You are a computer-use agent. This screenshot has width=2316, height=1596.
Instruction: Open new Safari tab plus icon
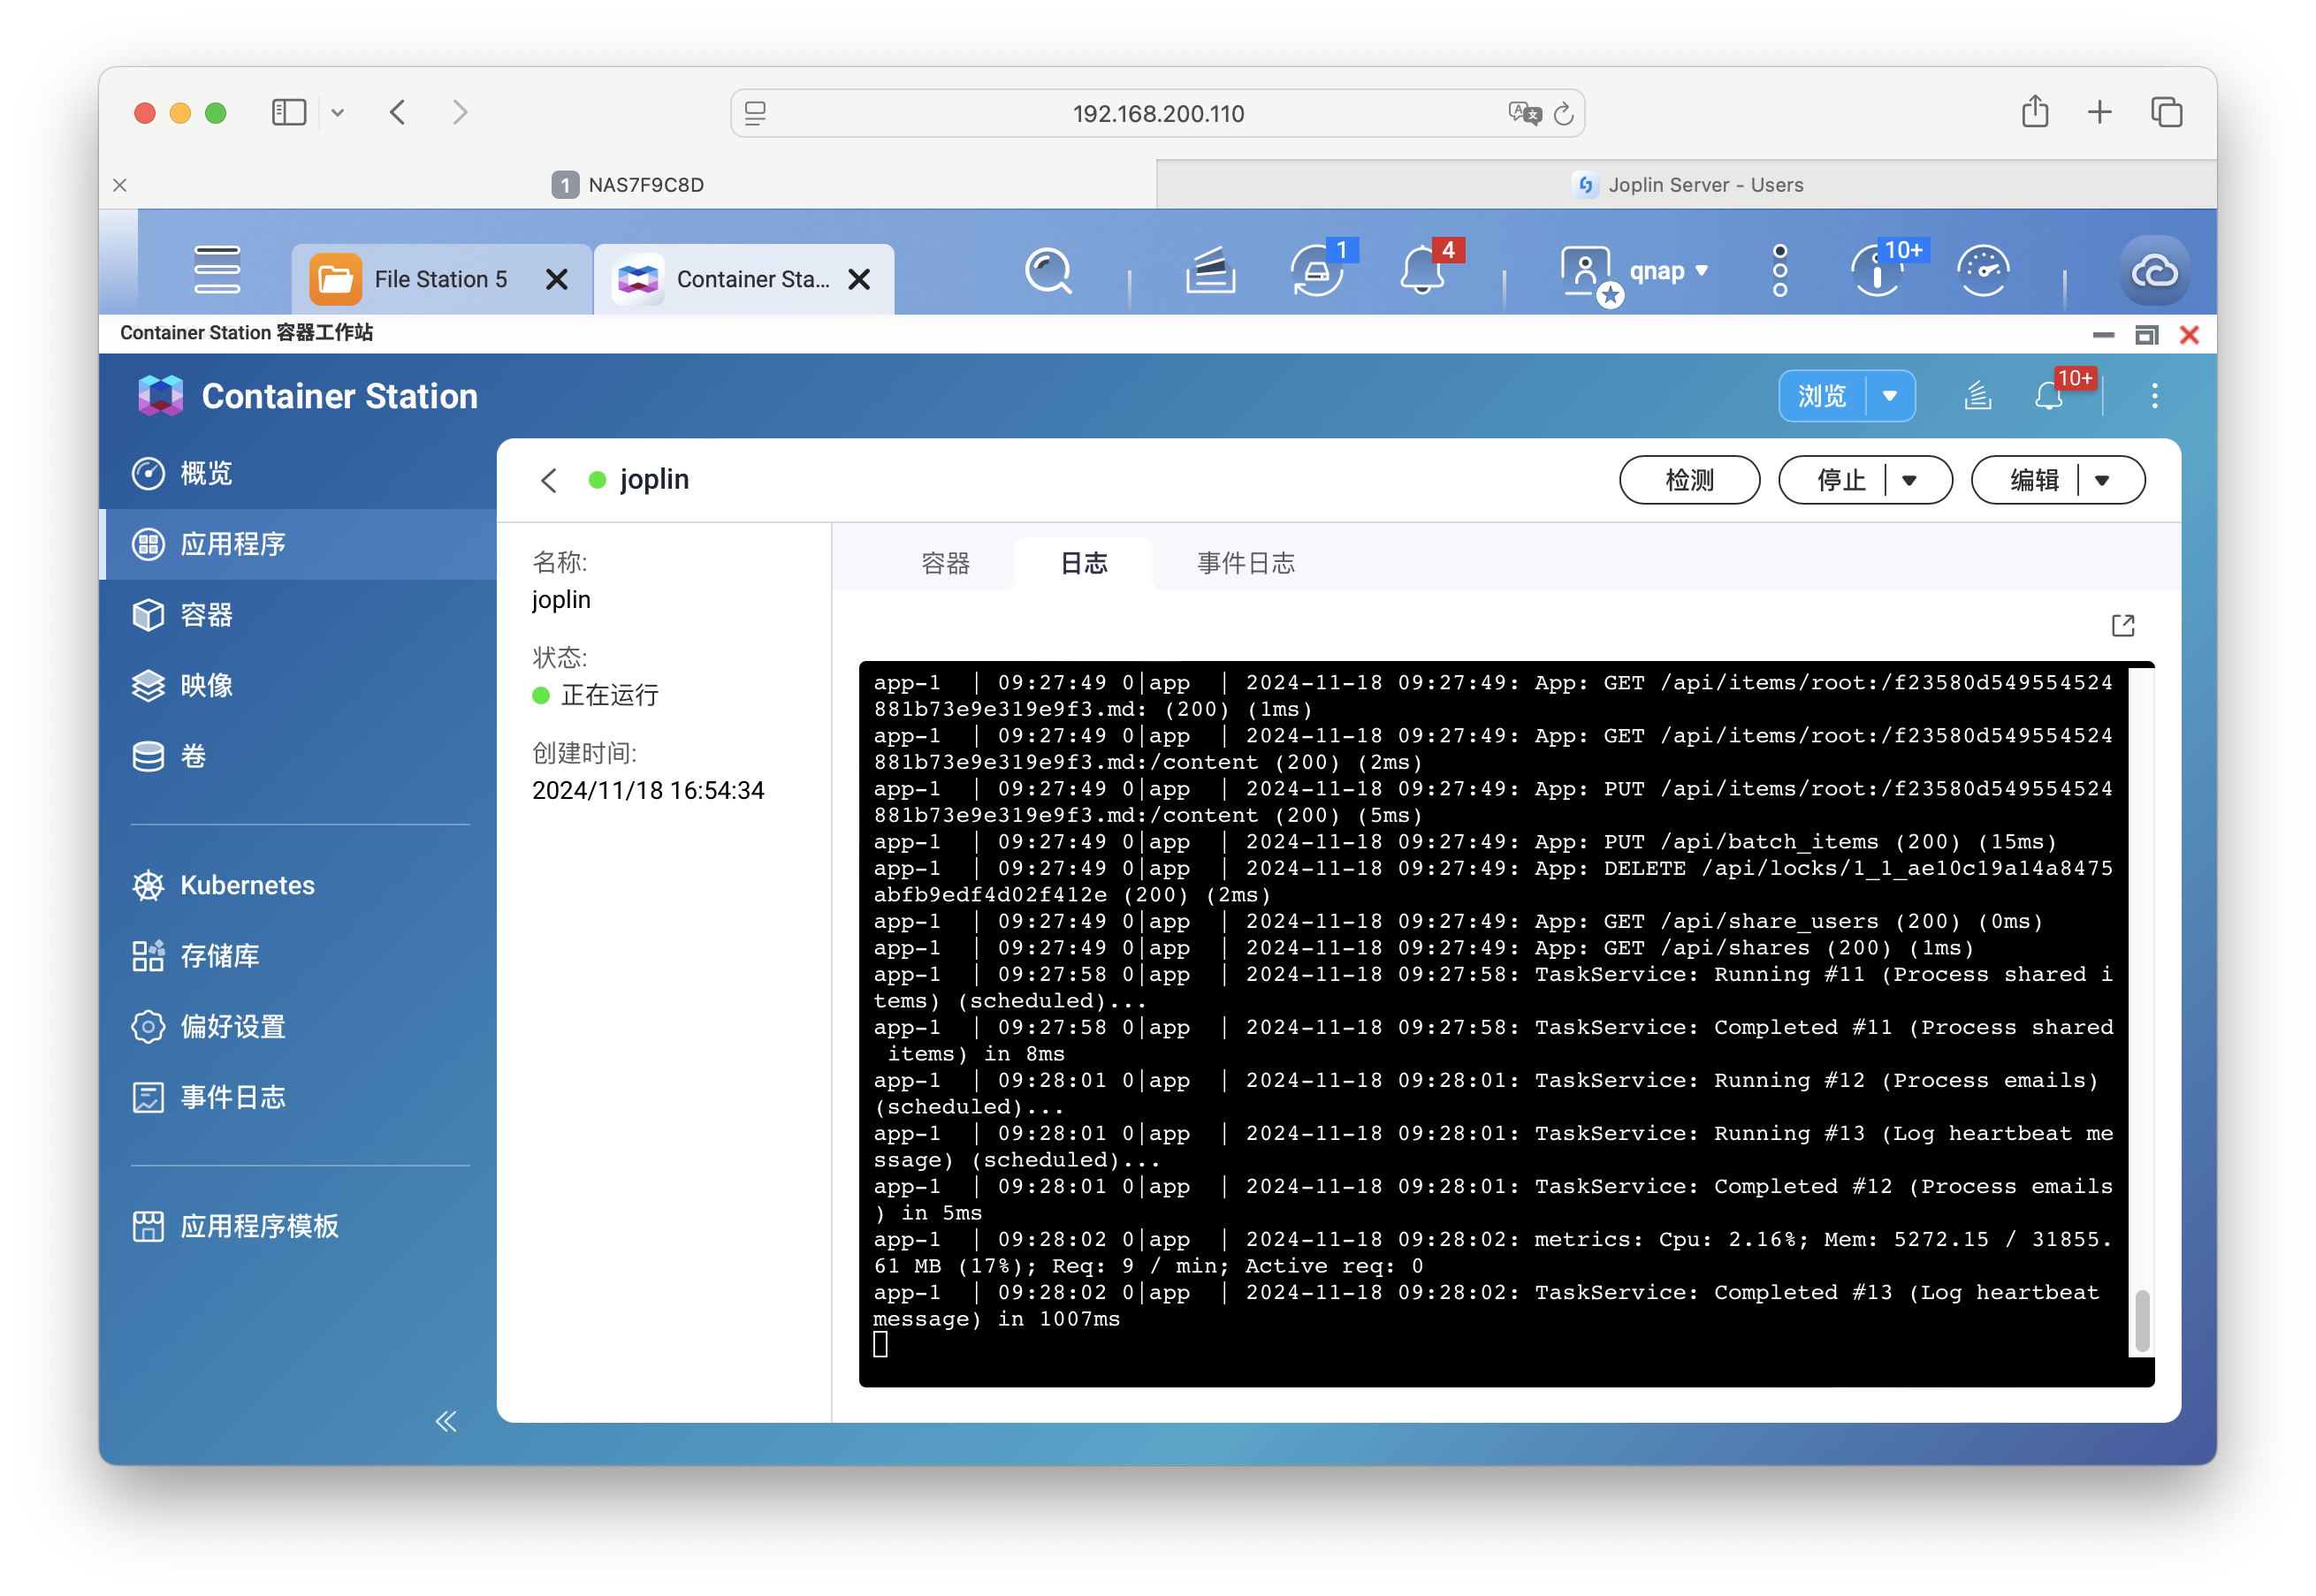[2100, 112]
